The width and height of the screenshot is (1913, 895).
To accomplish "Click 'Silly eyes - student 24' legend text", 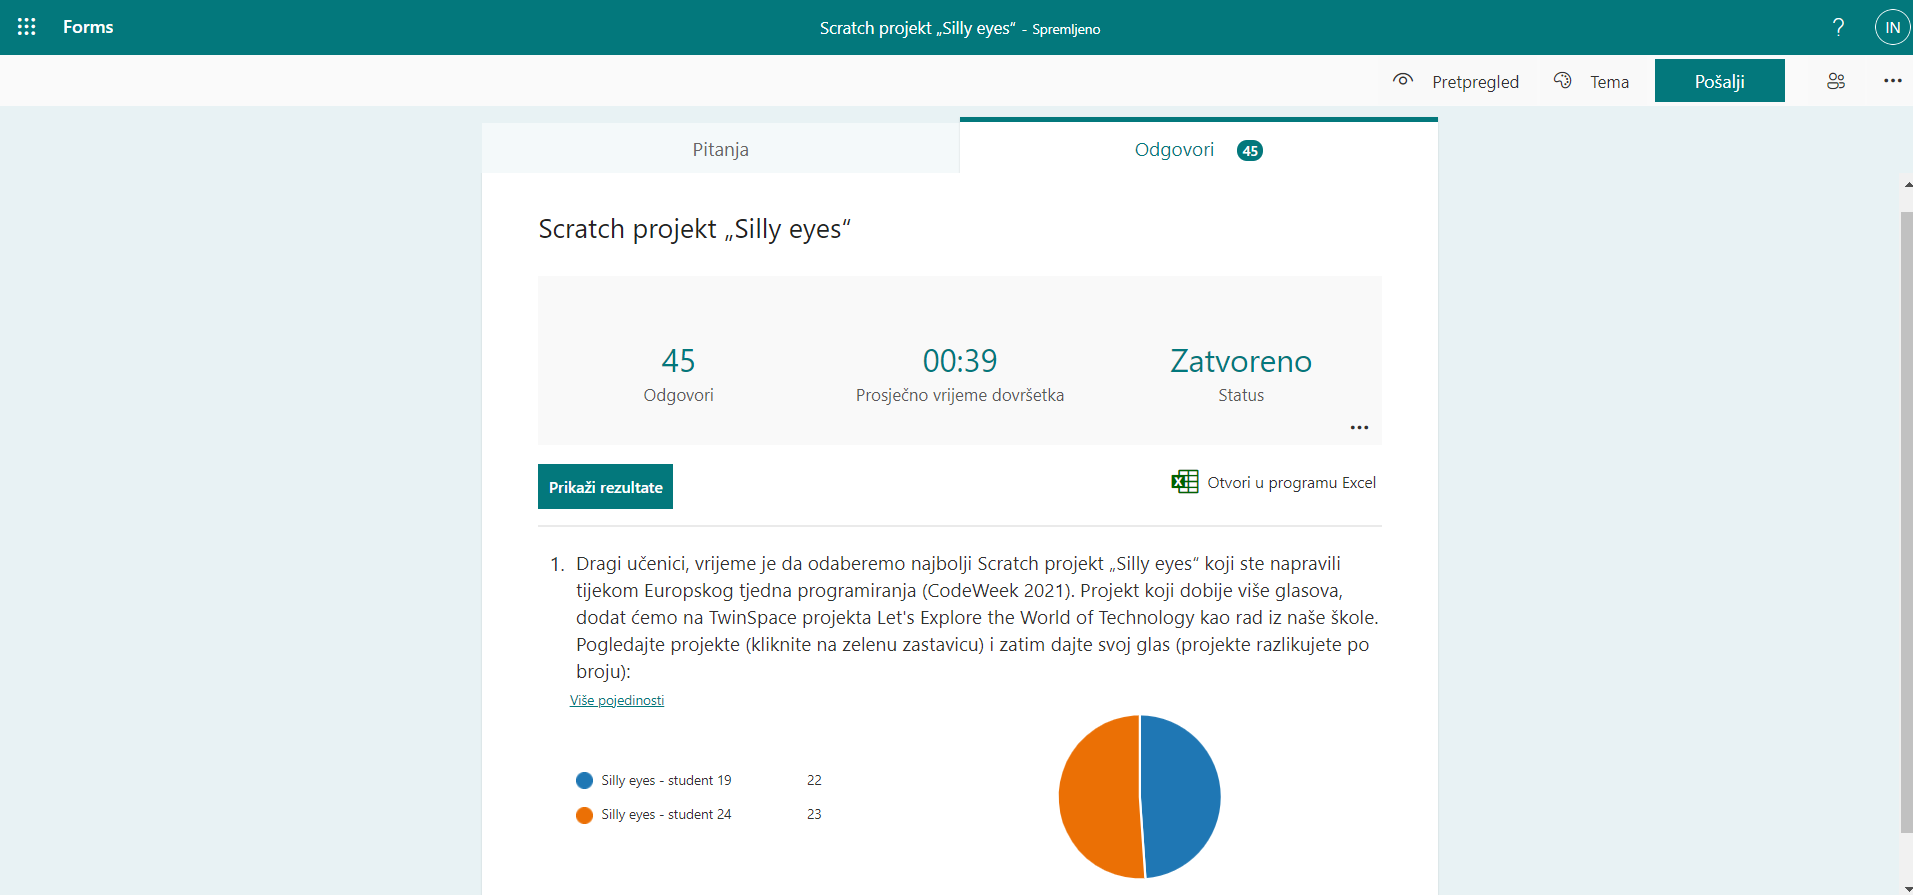I will tap(666, 815).
